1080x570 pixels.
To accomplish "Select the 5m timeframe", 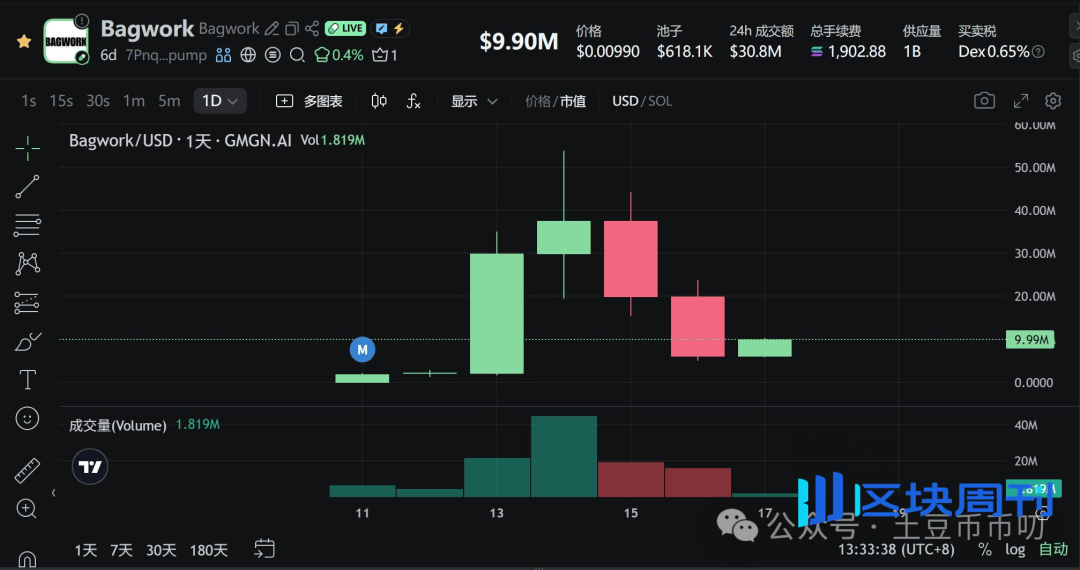I will (x=169, y=101).
